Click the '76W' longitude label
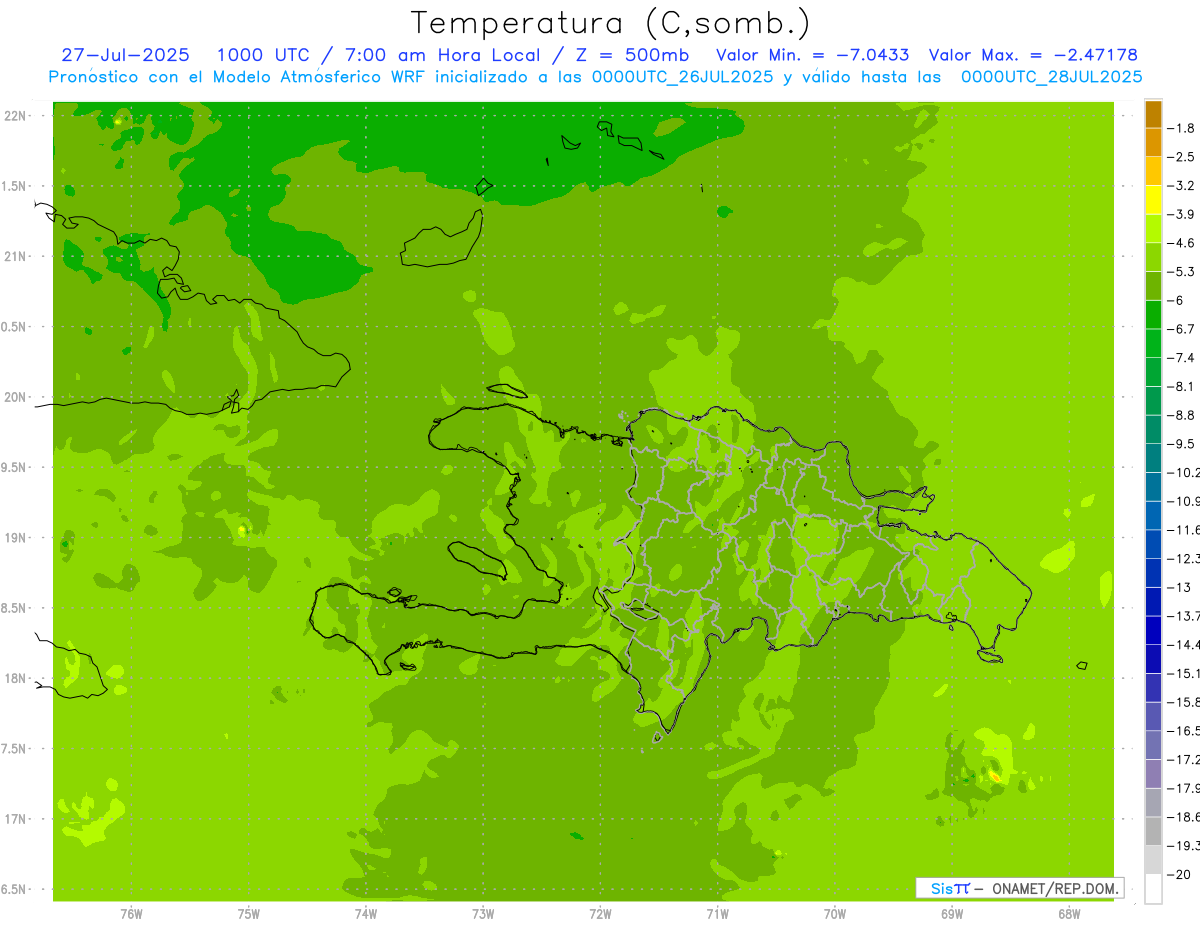The height and width of the screenshot is (927, 1200). [x=131, y=914]
